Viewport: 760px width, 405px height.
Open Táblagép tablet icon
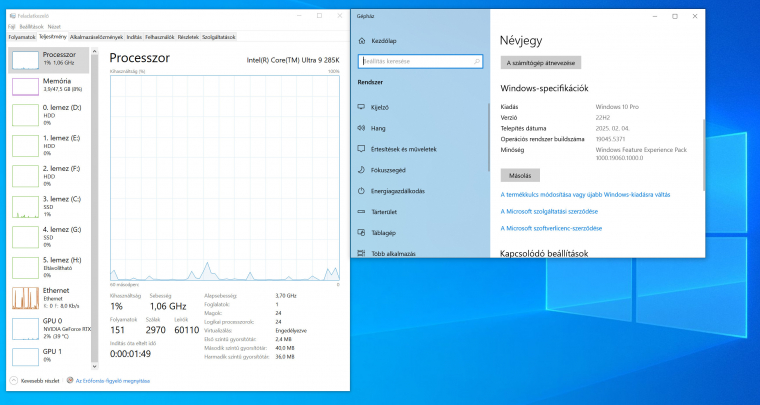coord(361,233)
